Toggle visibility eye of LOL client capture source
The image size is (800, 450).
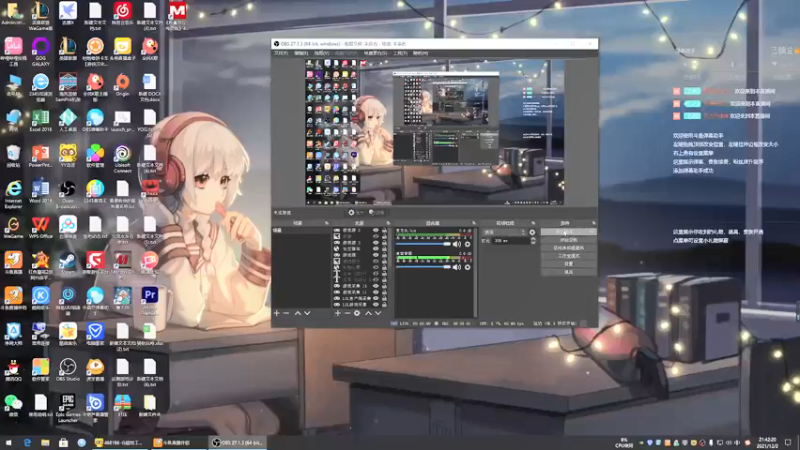coord(376,298)
